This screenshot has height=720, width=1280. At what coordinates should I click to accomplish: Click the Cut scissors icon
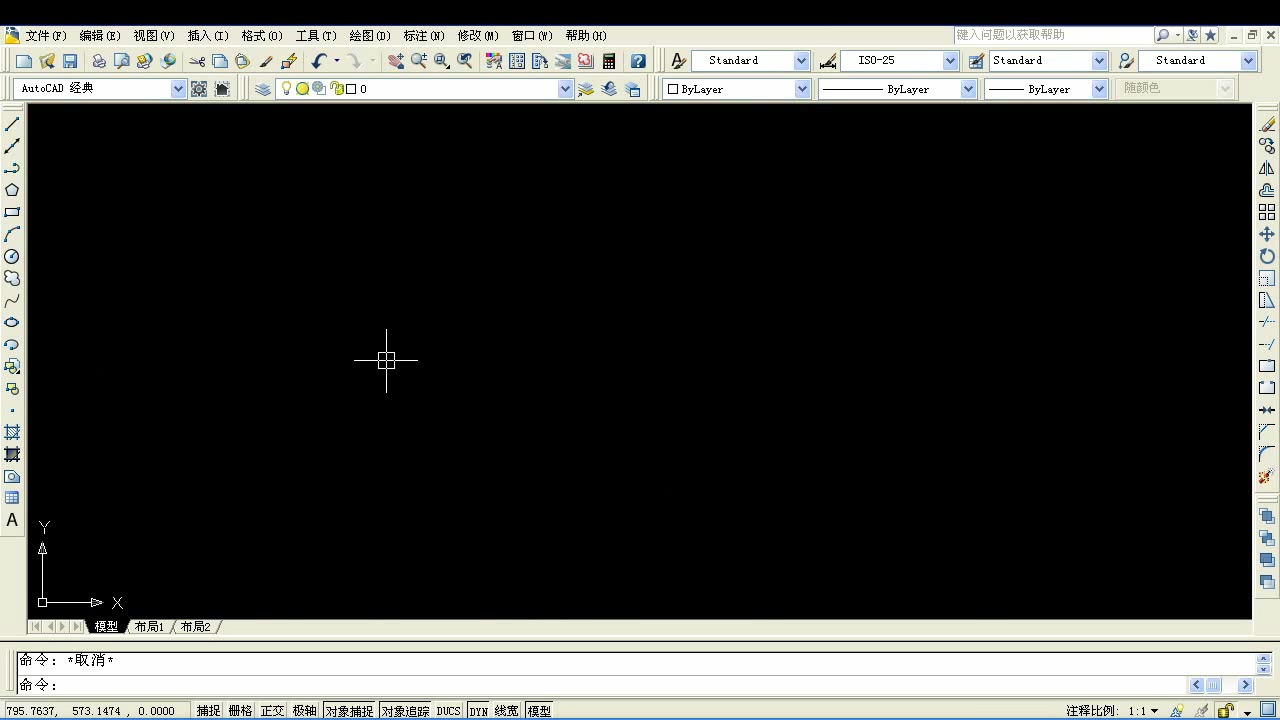coord(197,61)
